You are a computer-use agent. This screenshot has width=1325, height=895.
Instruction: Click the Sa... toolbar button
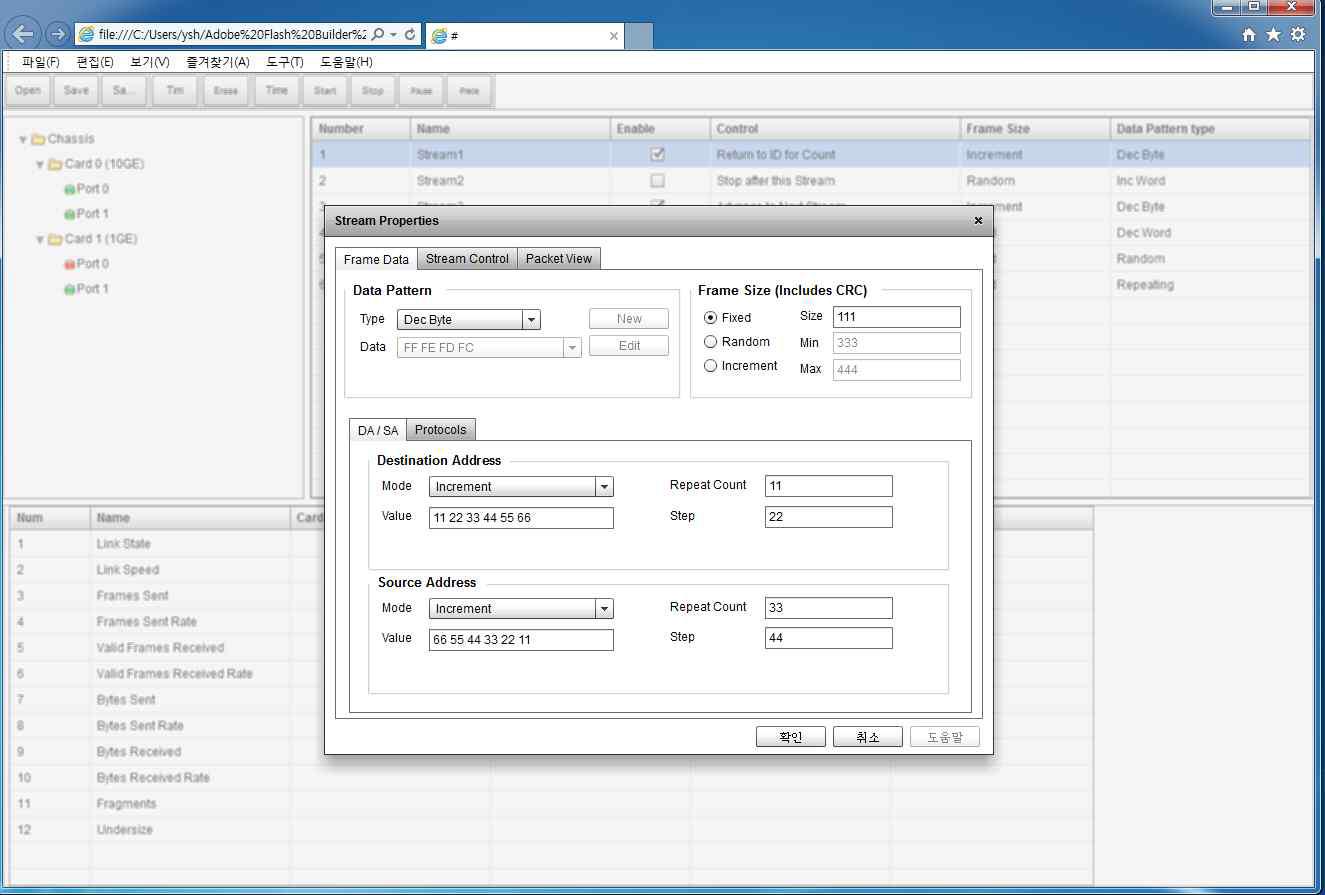[124, 91]
